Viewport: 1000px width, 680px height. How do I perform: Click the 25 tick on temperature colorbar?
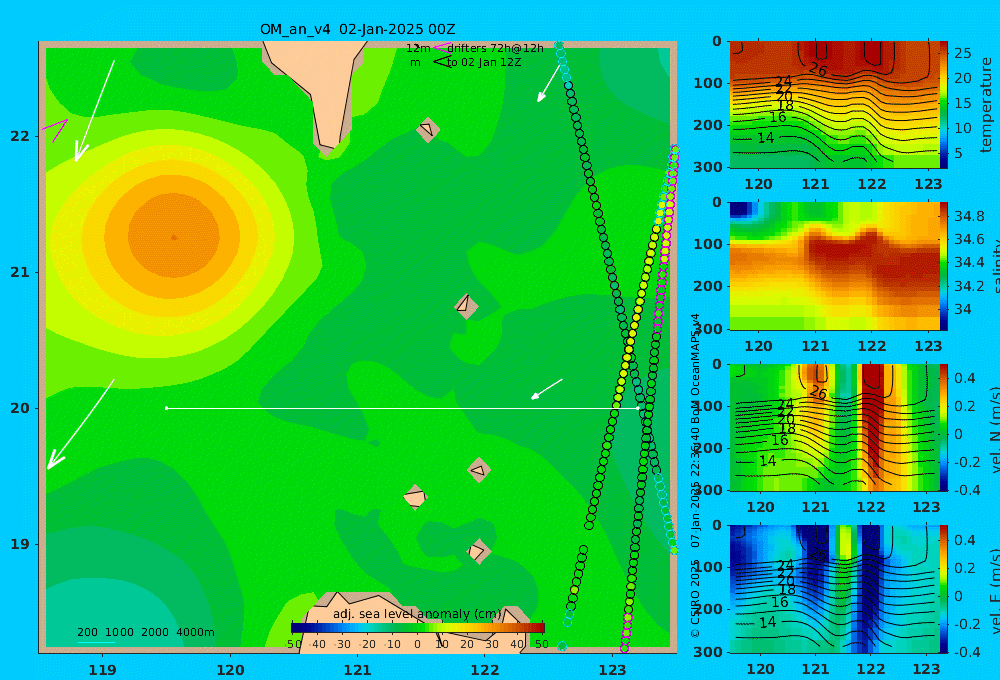coord(962,53)
